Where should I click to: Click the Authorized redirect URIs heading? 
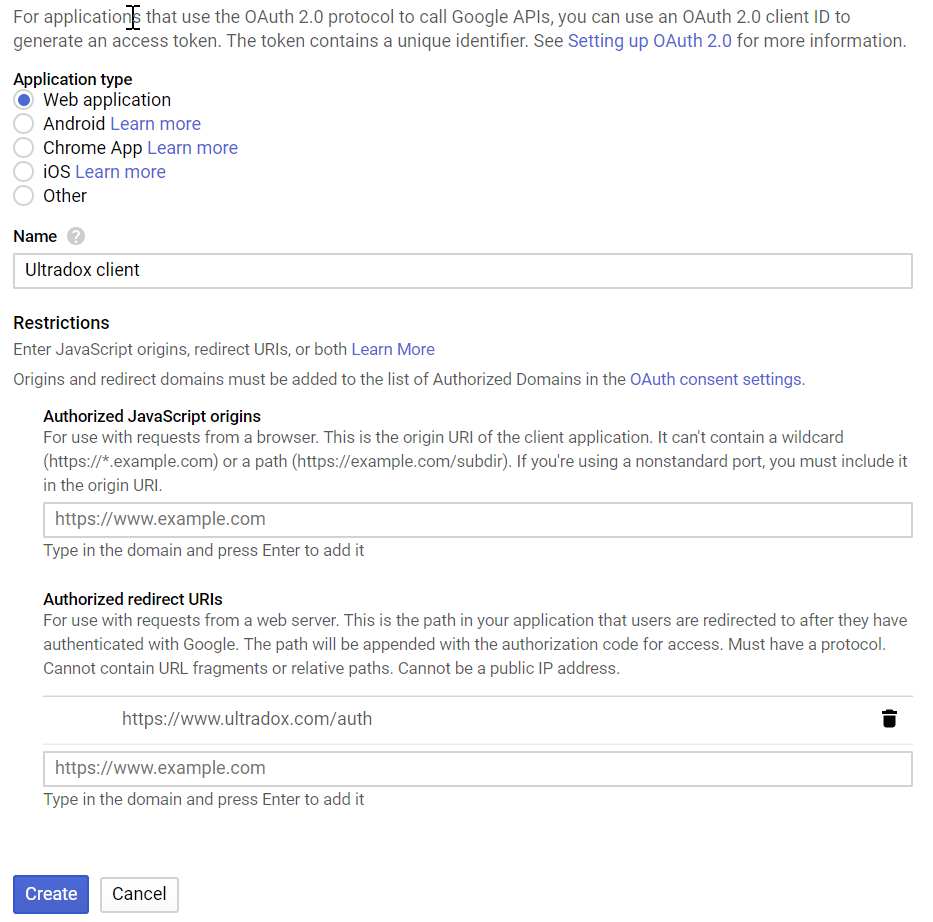point(133,599)
